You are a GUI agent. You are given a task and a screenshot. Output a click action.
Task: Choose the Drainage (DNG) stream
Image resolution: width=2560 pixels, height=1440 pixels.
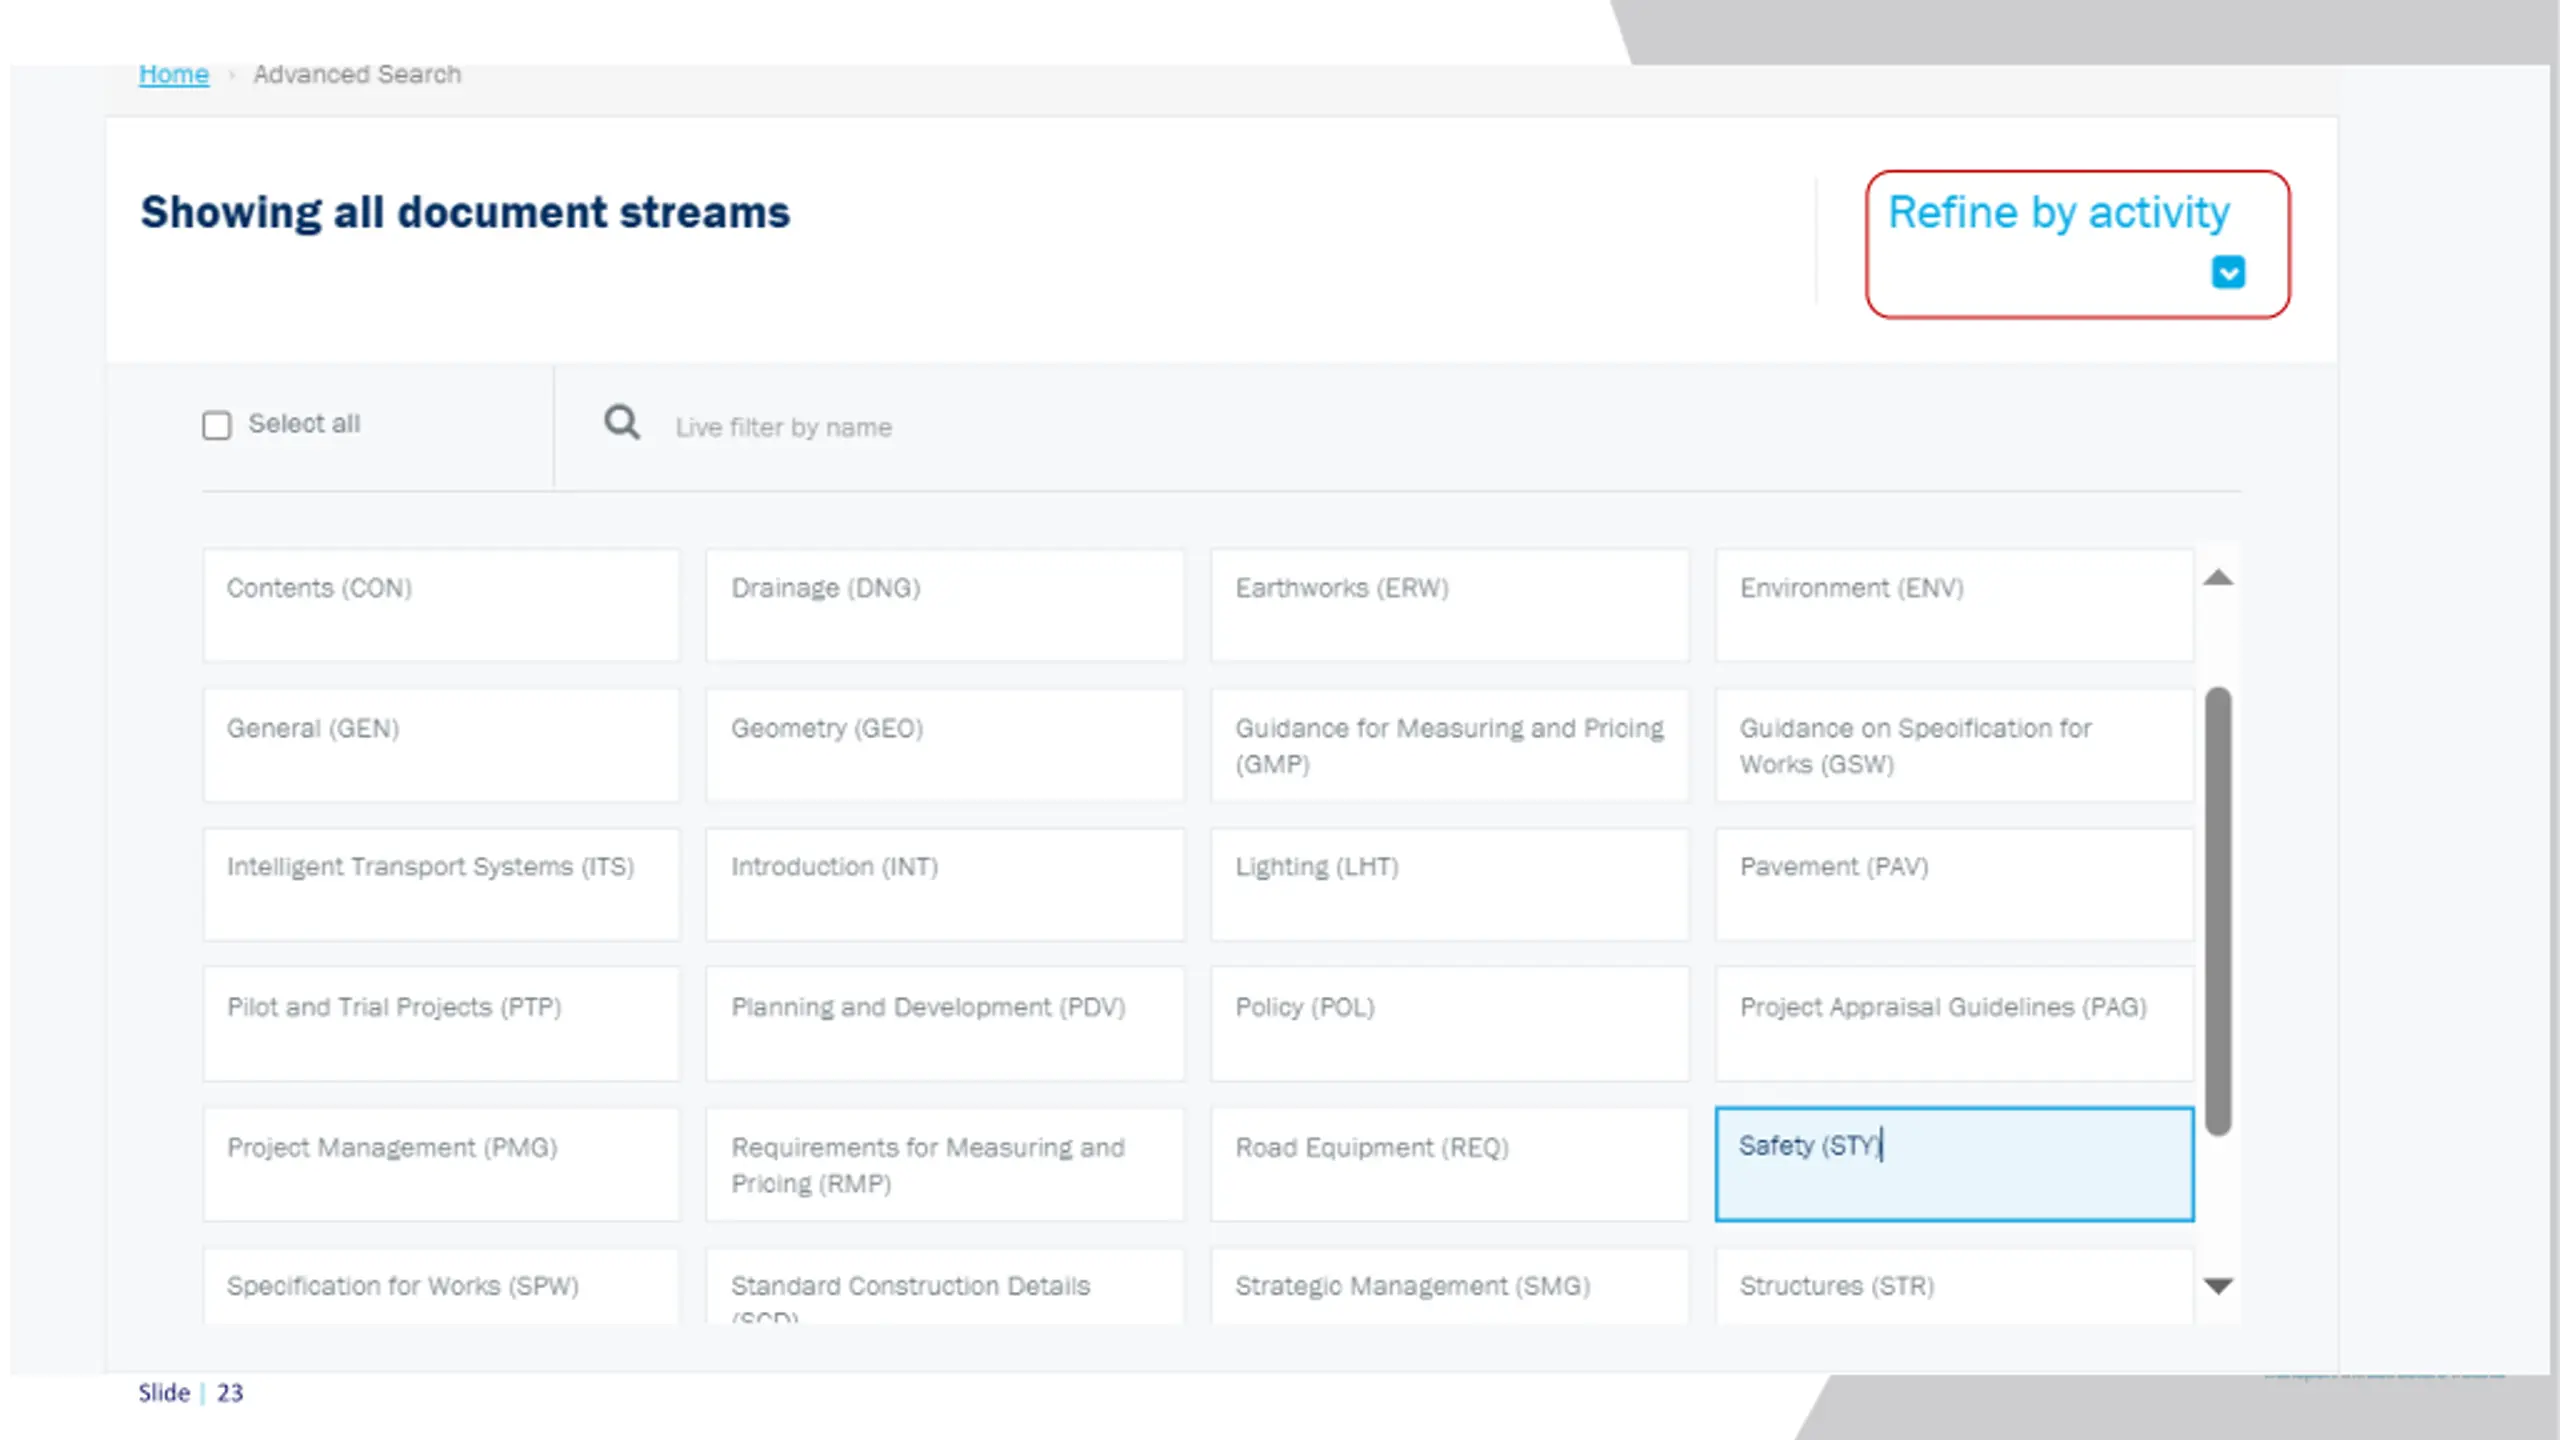coord(945,605)
